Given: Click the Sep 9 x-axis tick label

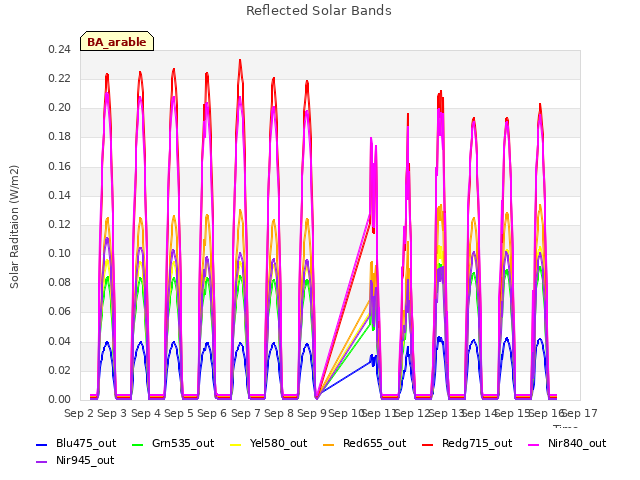Looking at the screenshot, I should tap(312, 413).
